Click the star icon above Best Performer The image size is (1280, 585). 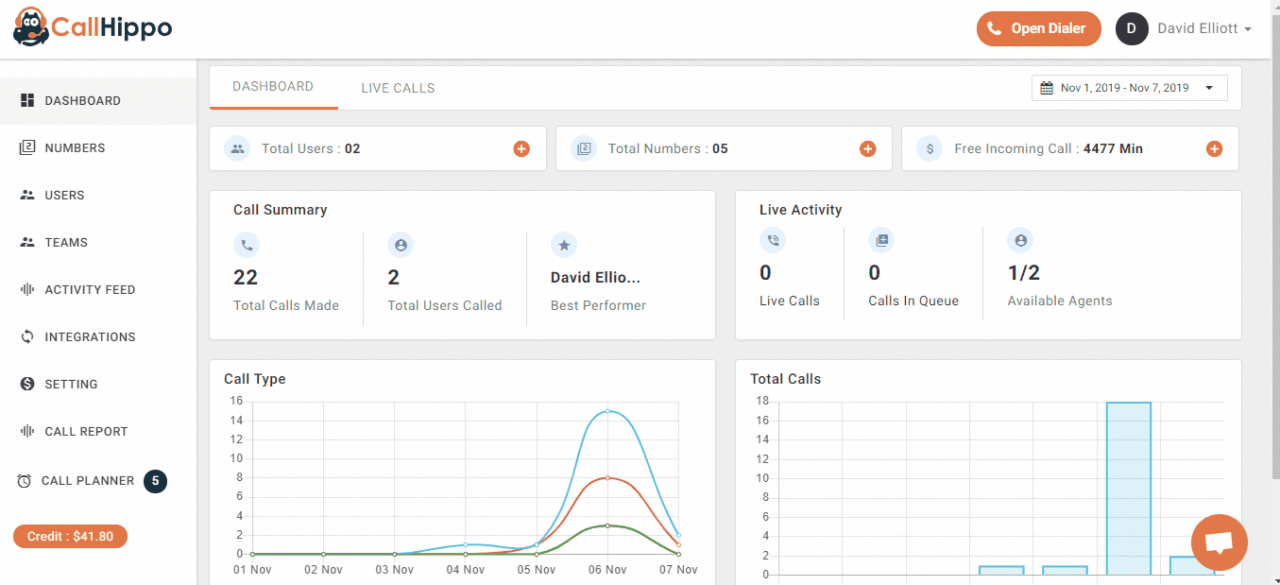click(564, 244)
